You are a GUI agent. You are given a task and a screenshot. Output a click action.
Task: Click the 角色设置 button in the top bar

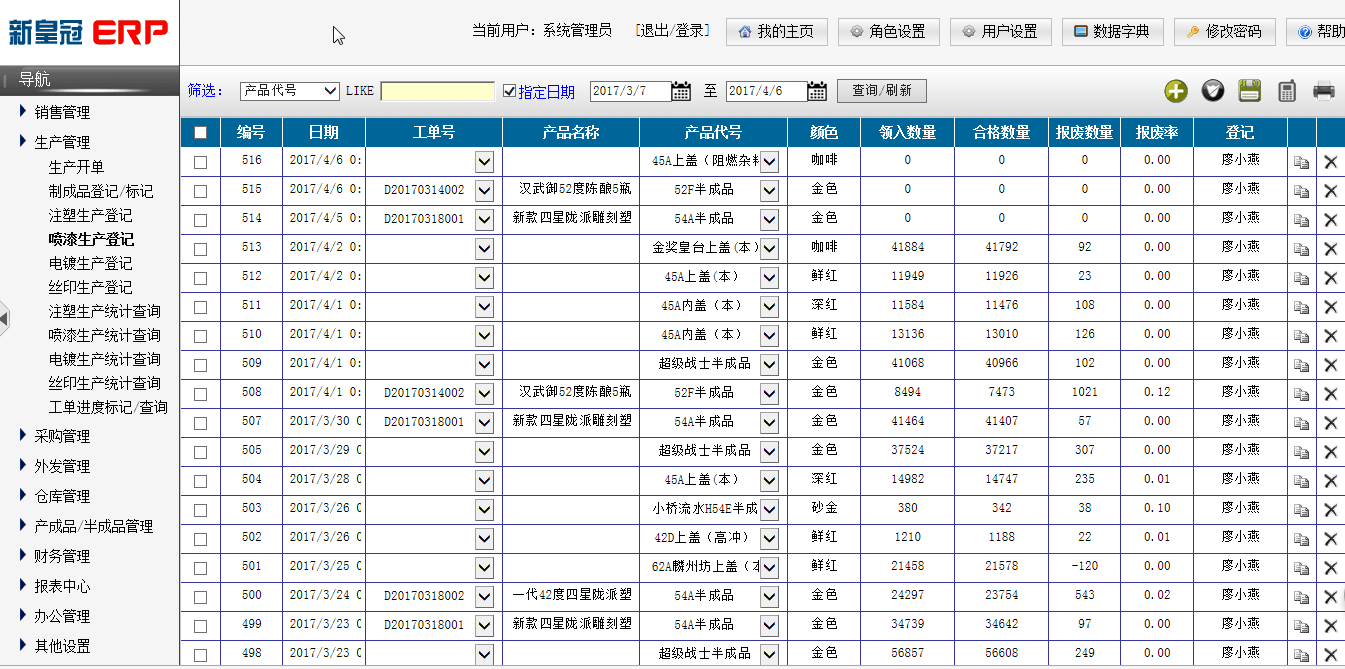click(x=888, y=32)
